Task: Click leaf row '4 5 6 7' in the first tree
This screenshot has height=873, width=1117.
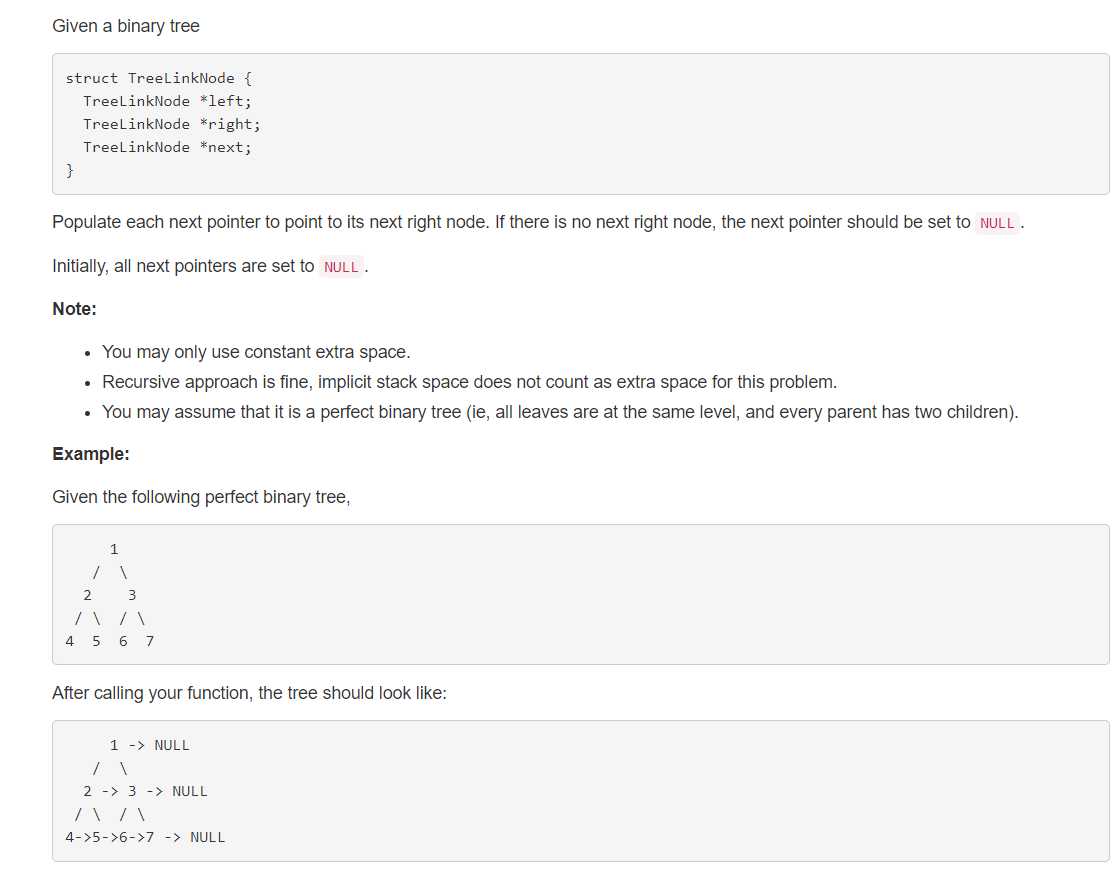Action: click(110, 641)
